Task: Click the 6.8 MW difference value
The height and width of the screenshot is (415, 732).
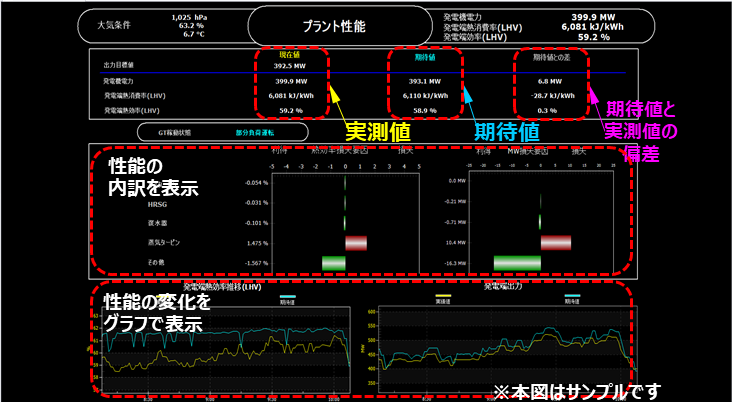Action: tap(550, 81)
